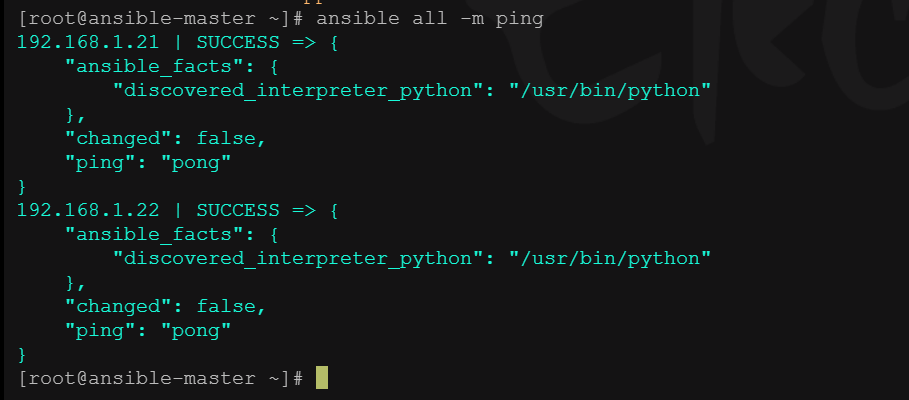The width and height of the screenshot is (909, 400).
Task: Click the 'ansible all -m ping' command text
Action: (x=430, y=19)
